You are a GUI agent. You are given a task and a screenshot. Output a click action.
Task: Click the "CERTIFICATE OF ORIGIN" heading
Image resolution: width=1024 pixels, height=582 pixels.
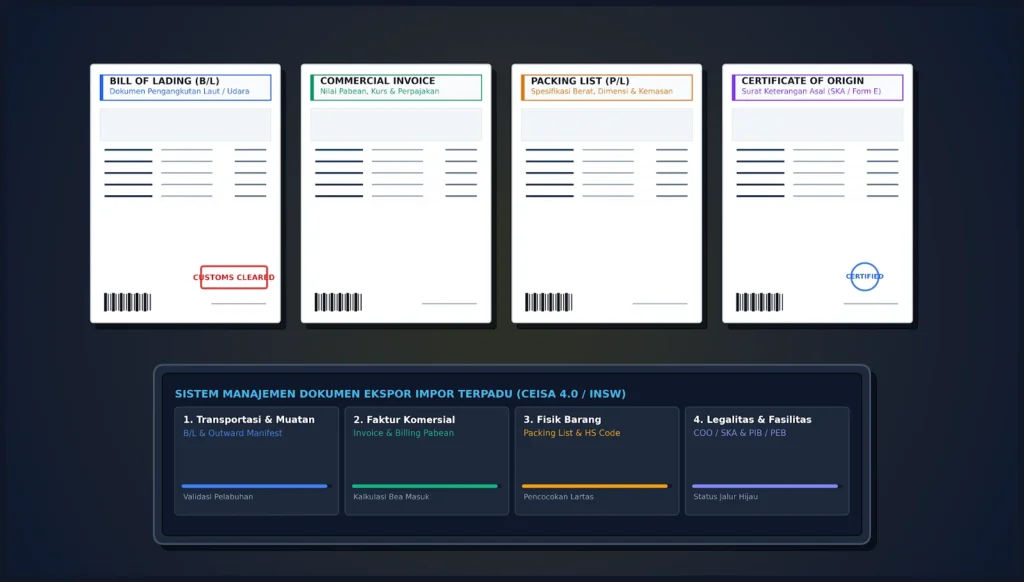tap(803, 81)
